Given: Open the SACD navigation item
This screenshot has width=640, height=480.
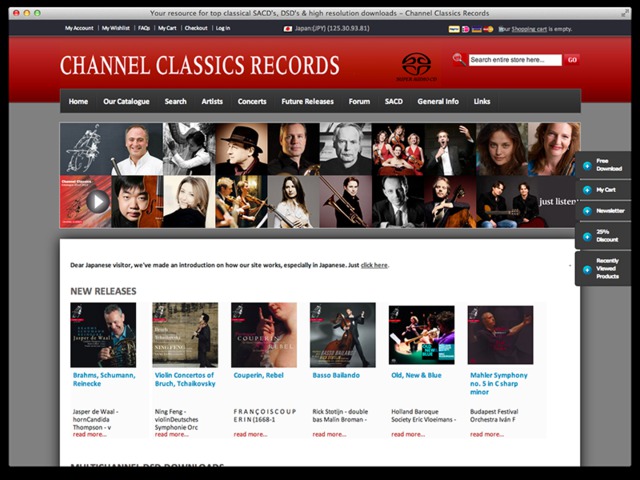Looking at the screenshot, I should pyautogui.click(x=393, y=102).
